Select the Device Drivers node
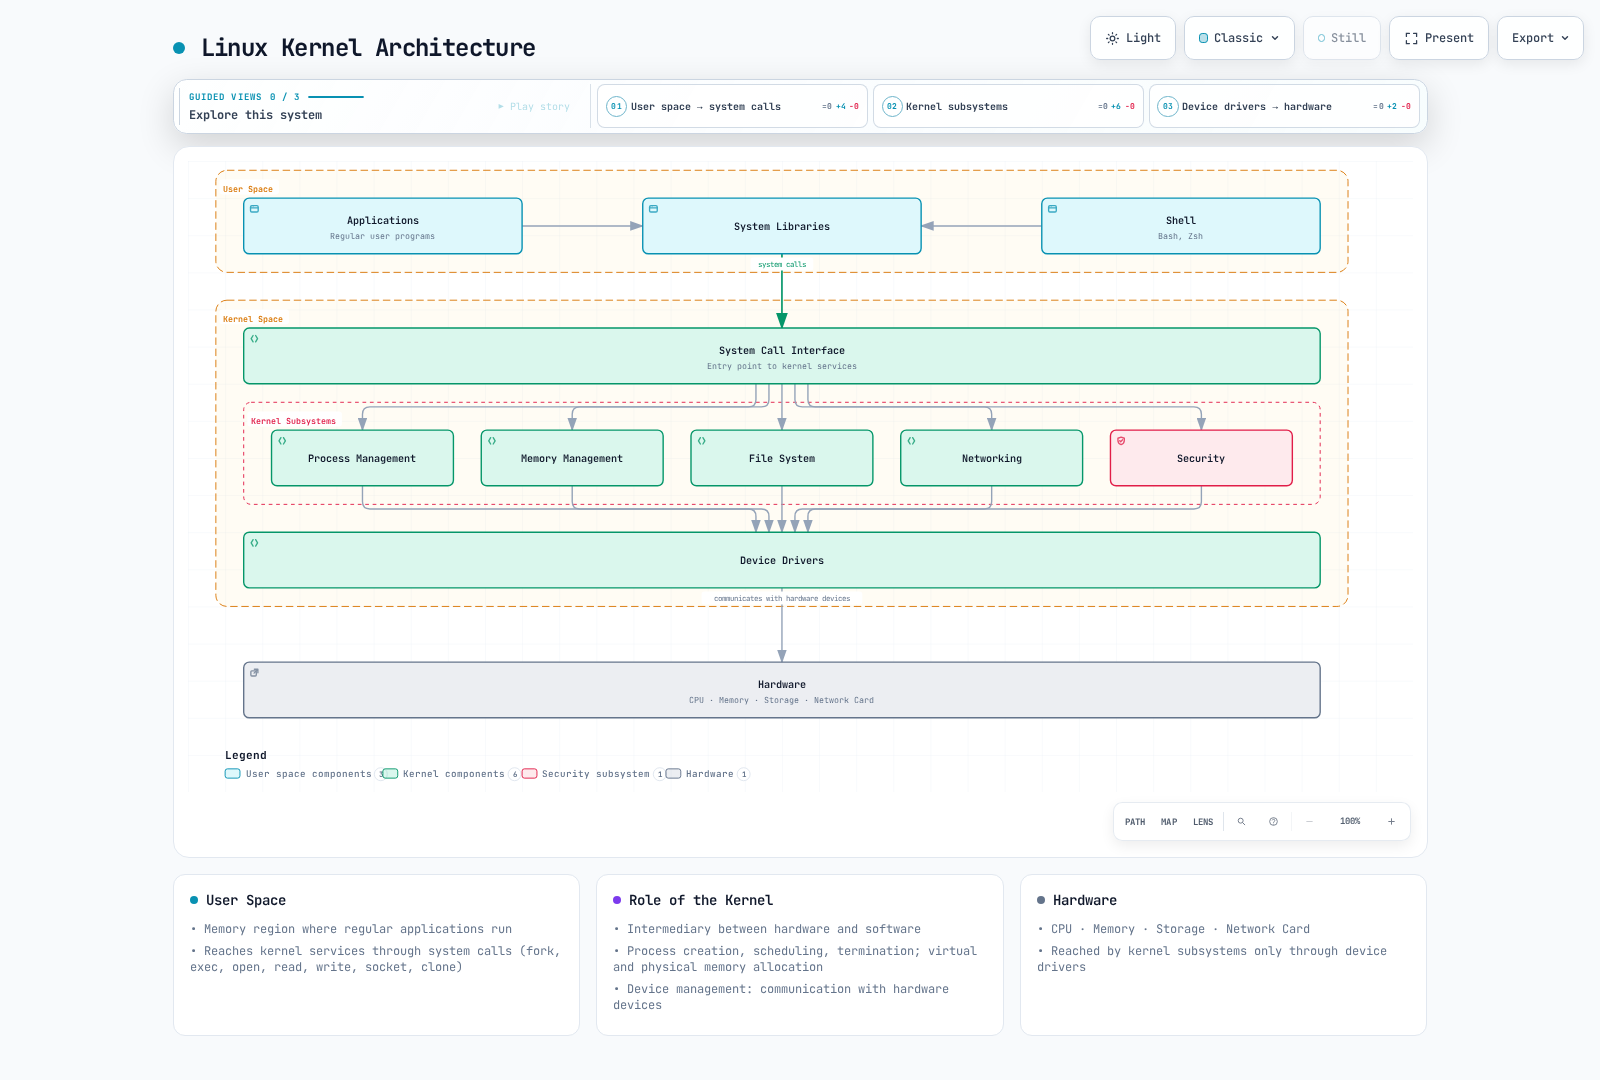This screenshot has height=1080, width=1600. click(x=782, y=560)
